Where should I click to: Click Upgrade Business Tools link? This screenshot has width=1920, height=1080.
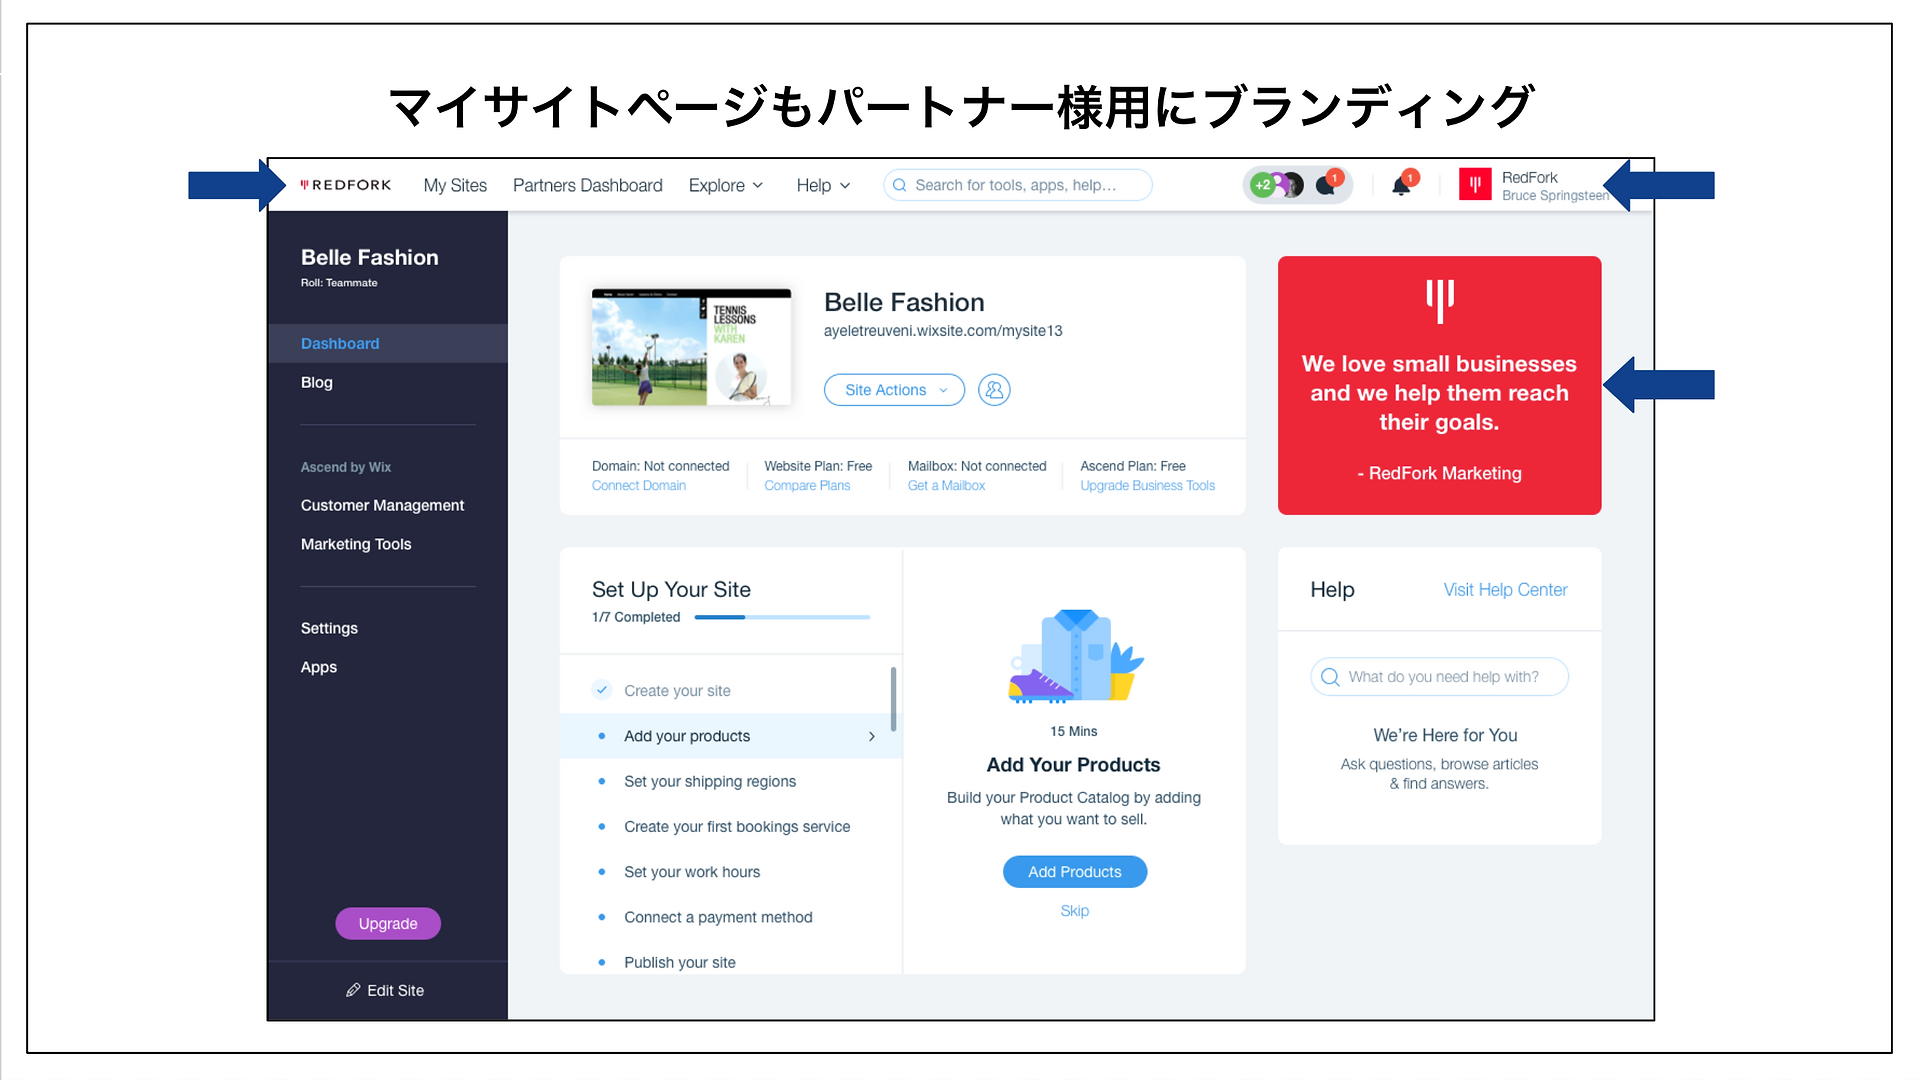click(1148, 486)
